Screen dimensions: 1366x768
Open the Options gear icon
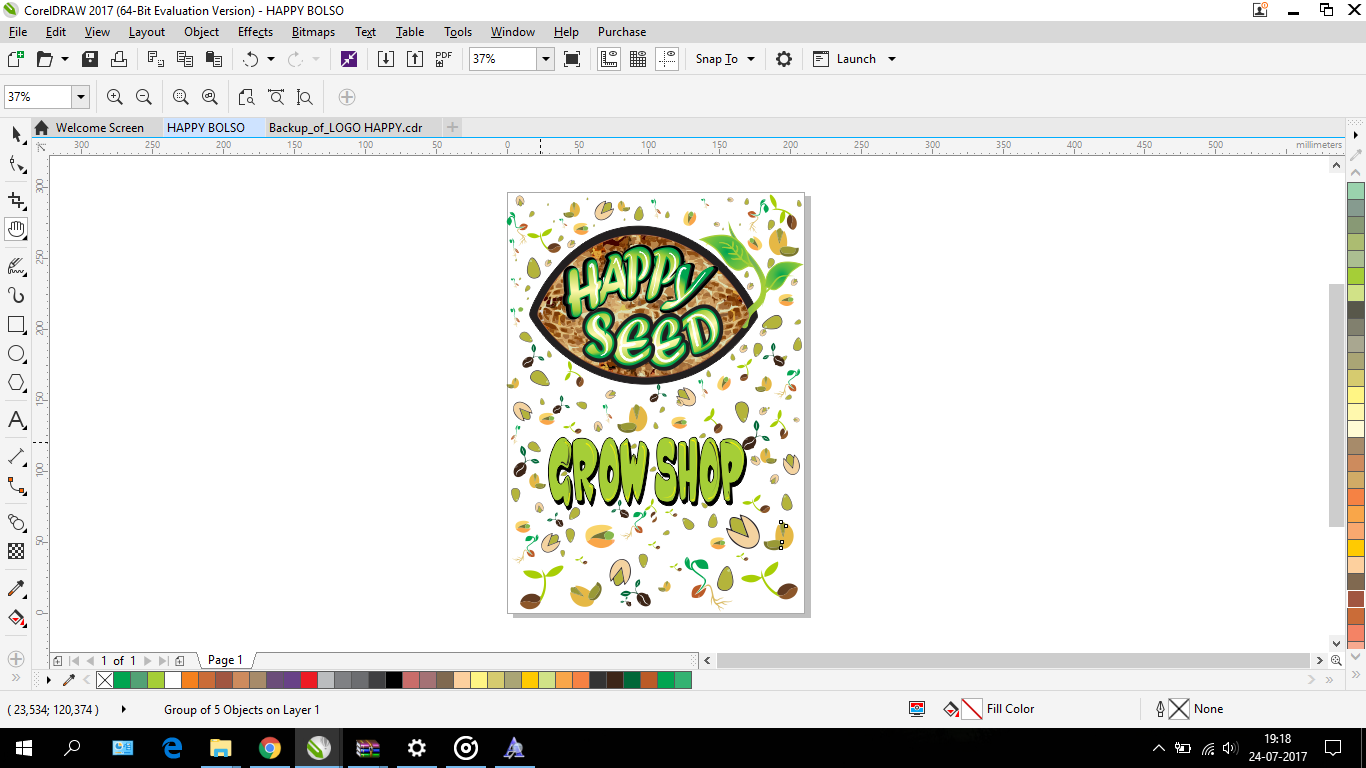(x=784, y=59)
